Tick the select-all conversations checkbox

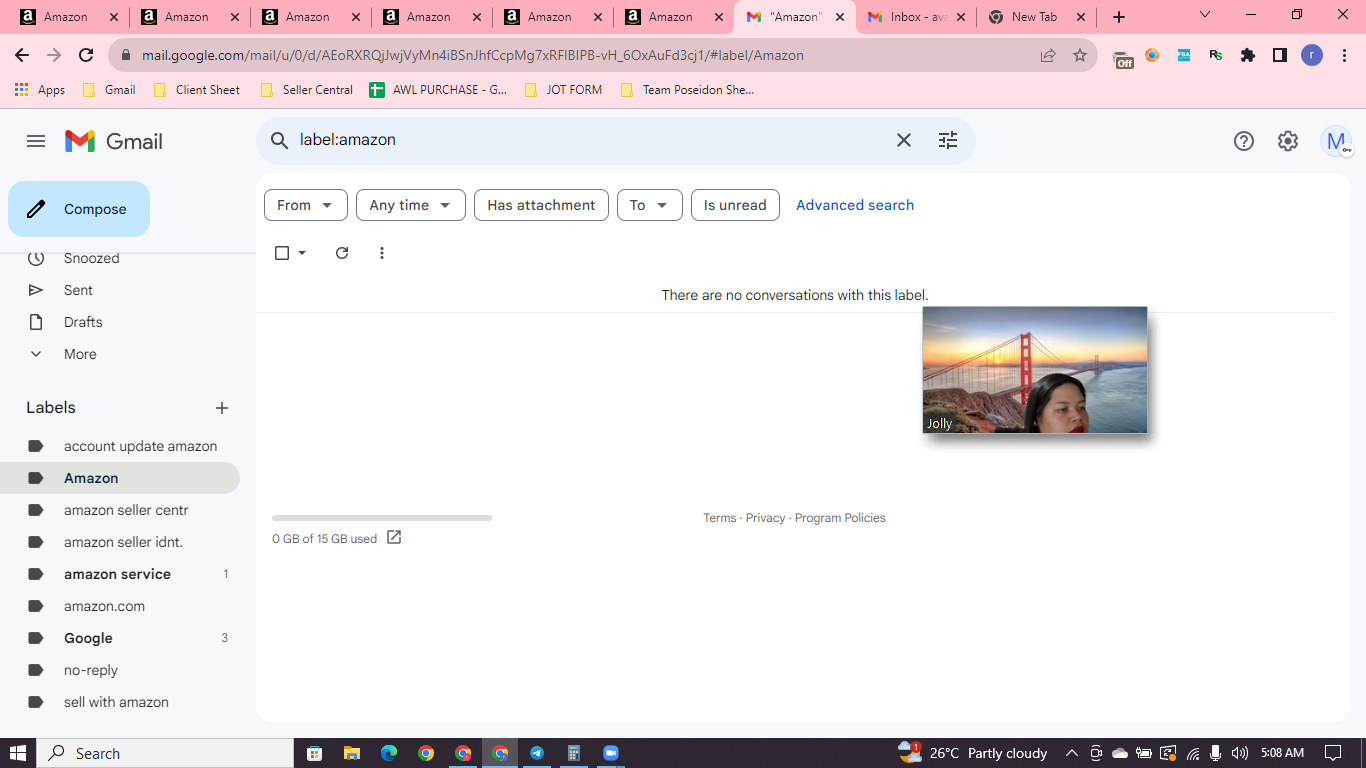click(x=282, y=253)
